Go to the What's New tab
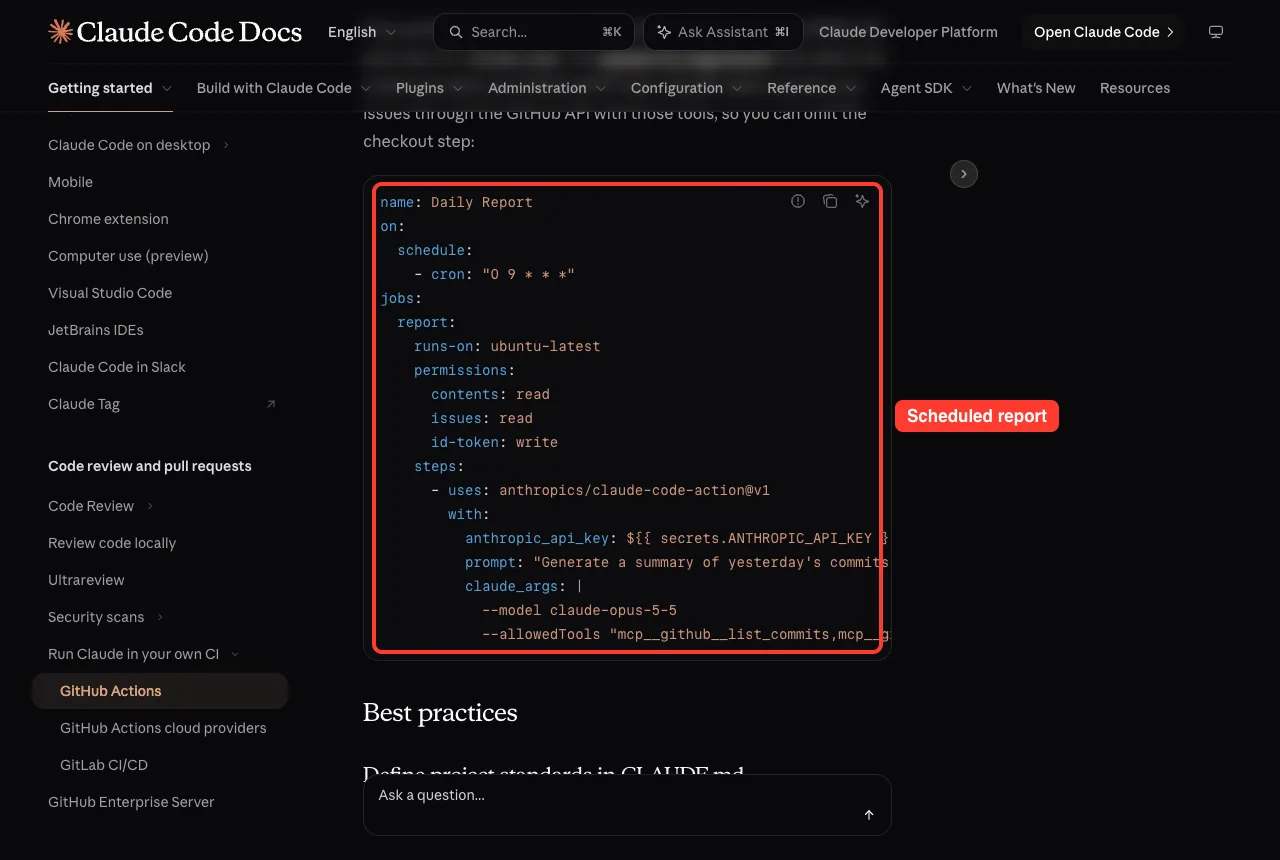 coord(1036,88)
